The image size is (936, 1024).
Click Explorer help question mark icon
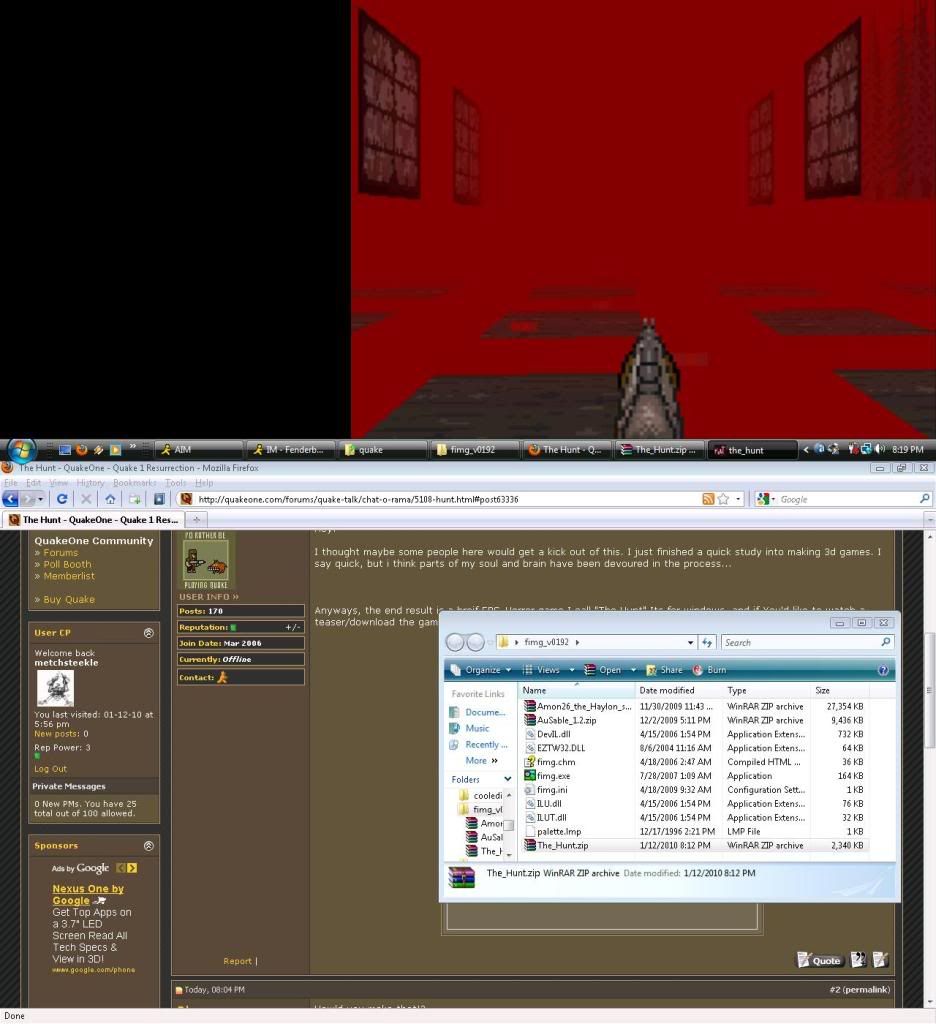[x=883, y=670]
